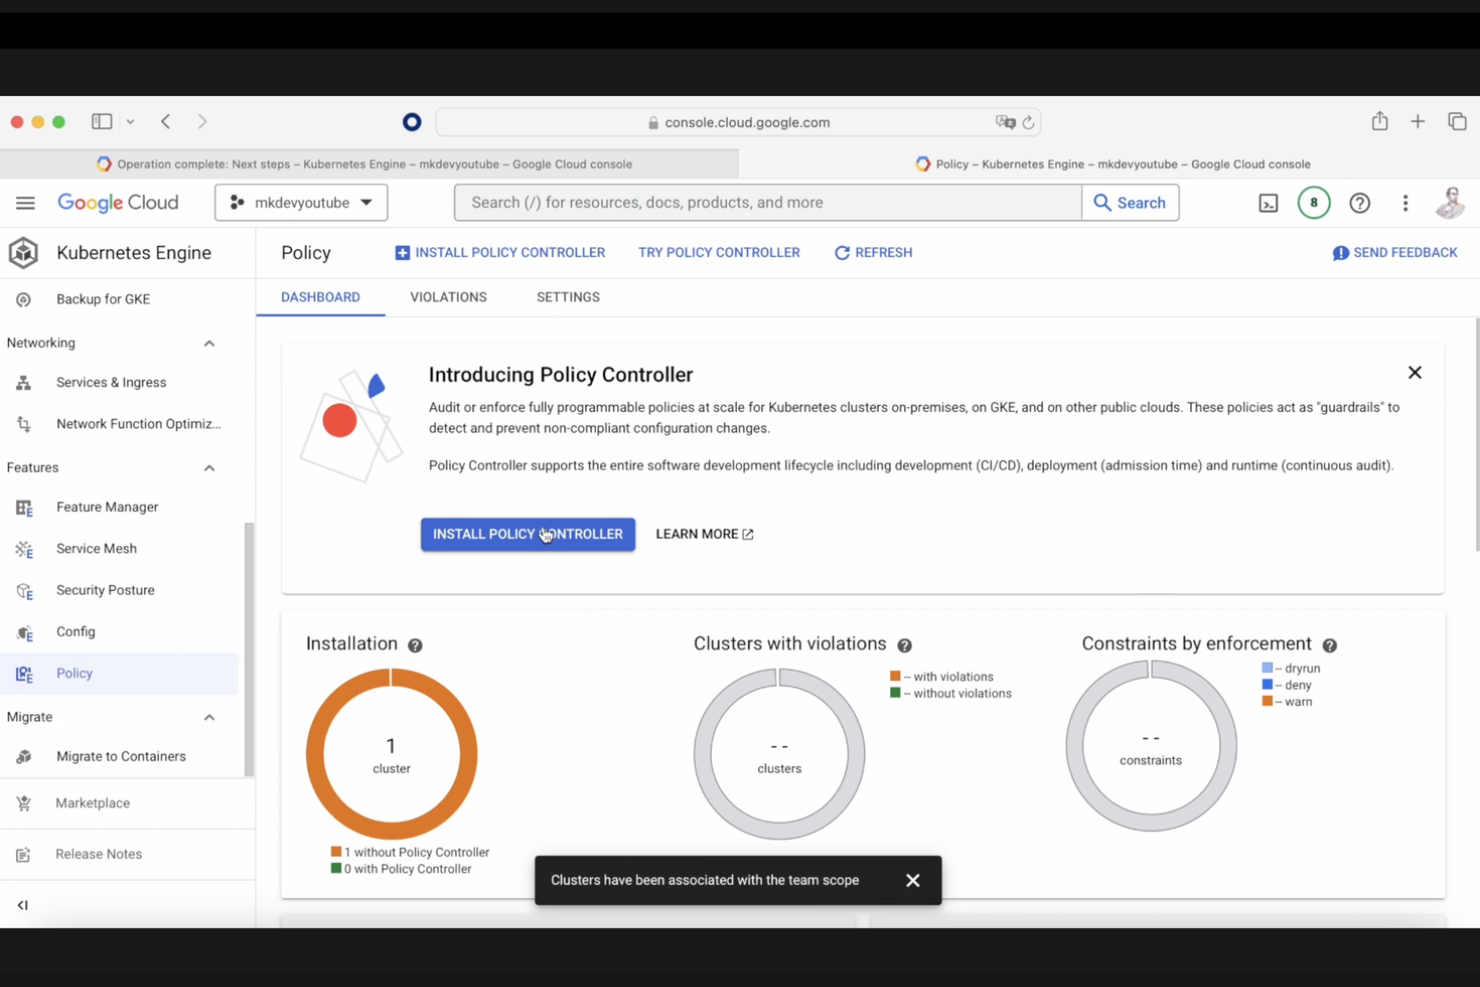Viewport: 1480px width, 987px height.
Task: Collapse the Migrate section
Action: click(x=209, y=717)
